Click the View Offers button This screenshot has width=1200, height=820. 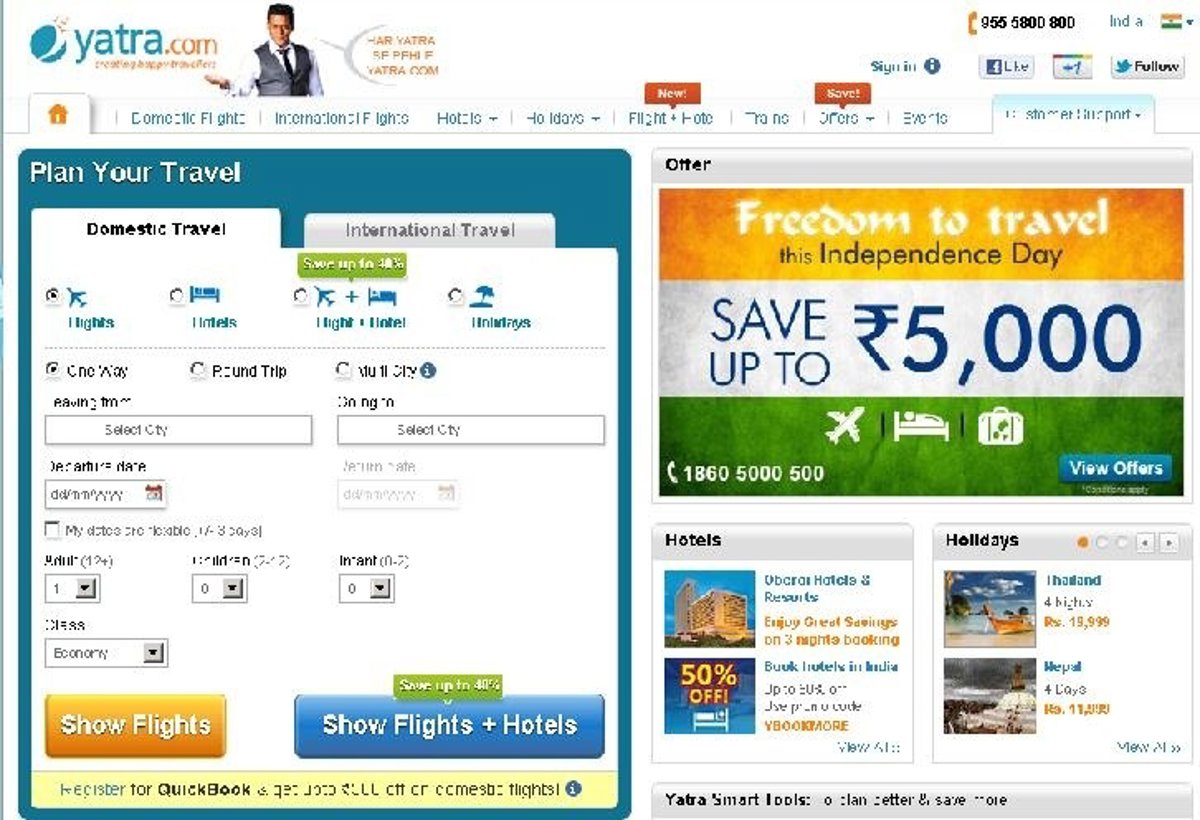coord(1115,468)
